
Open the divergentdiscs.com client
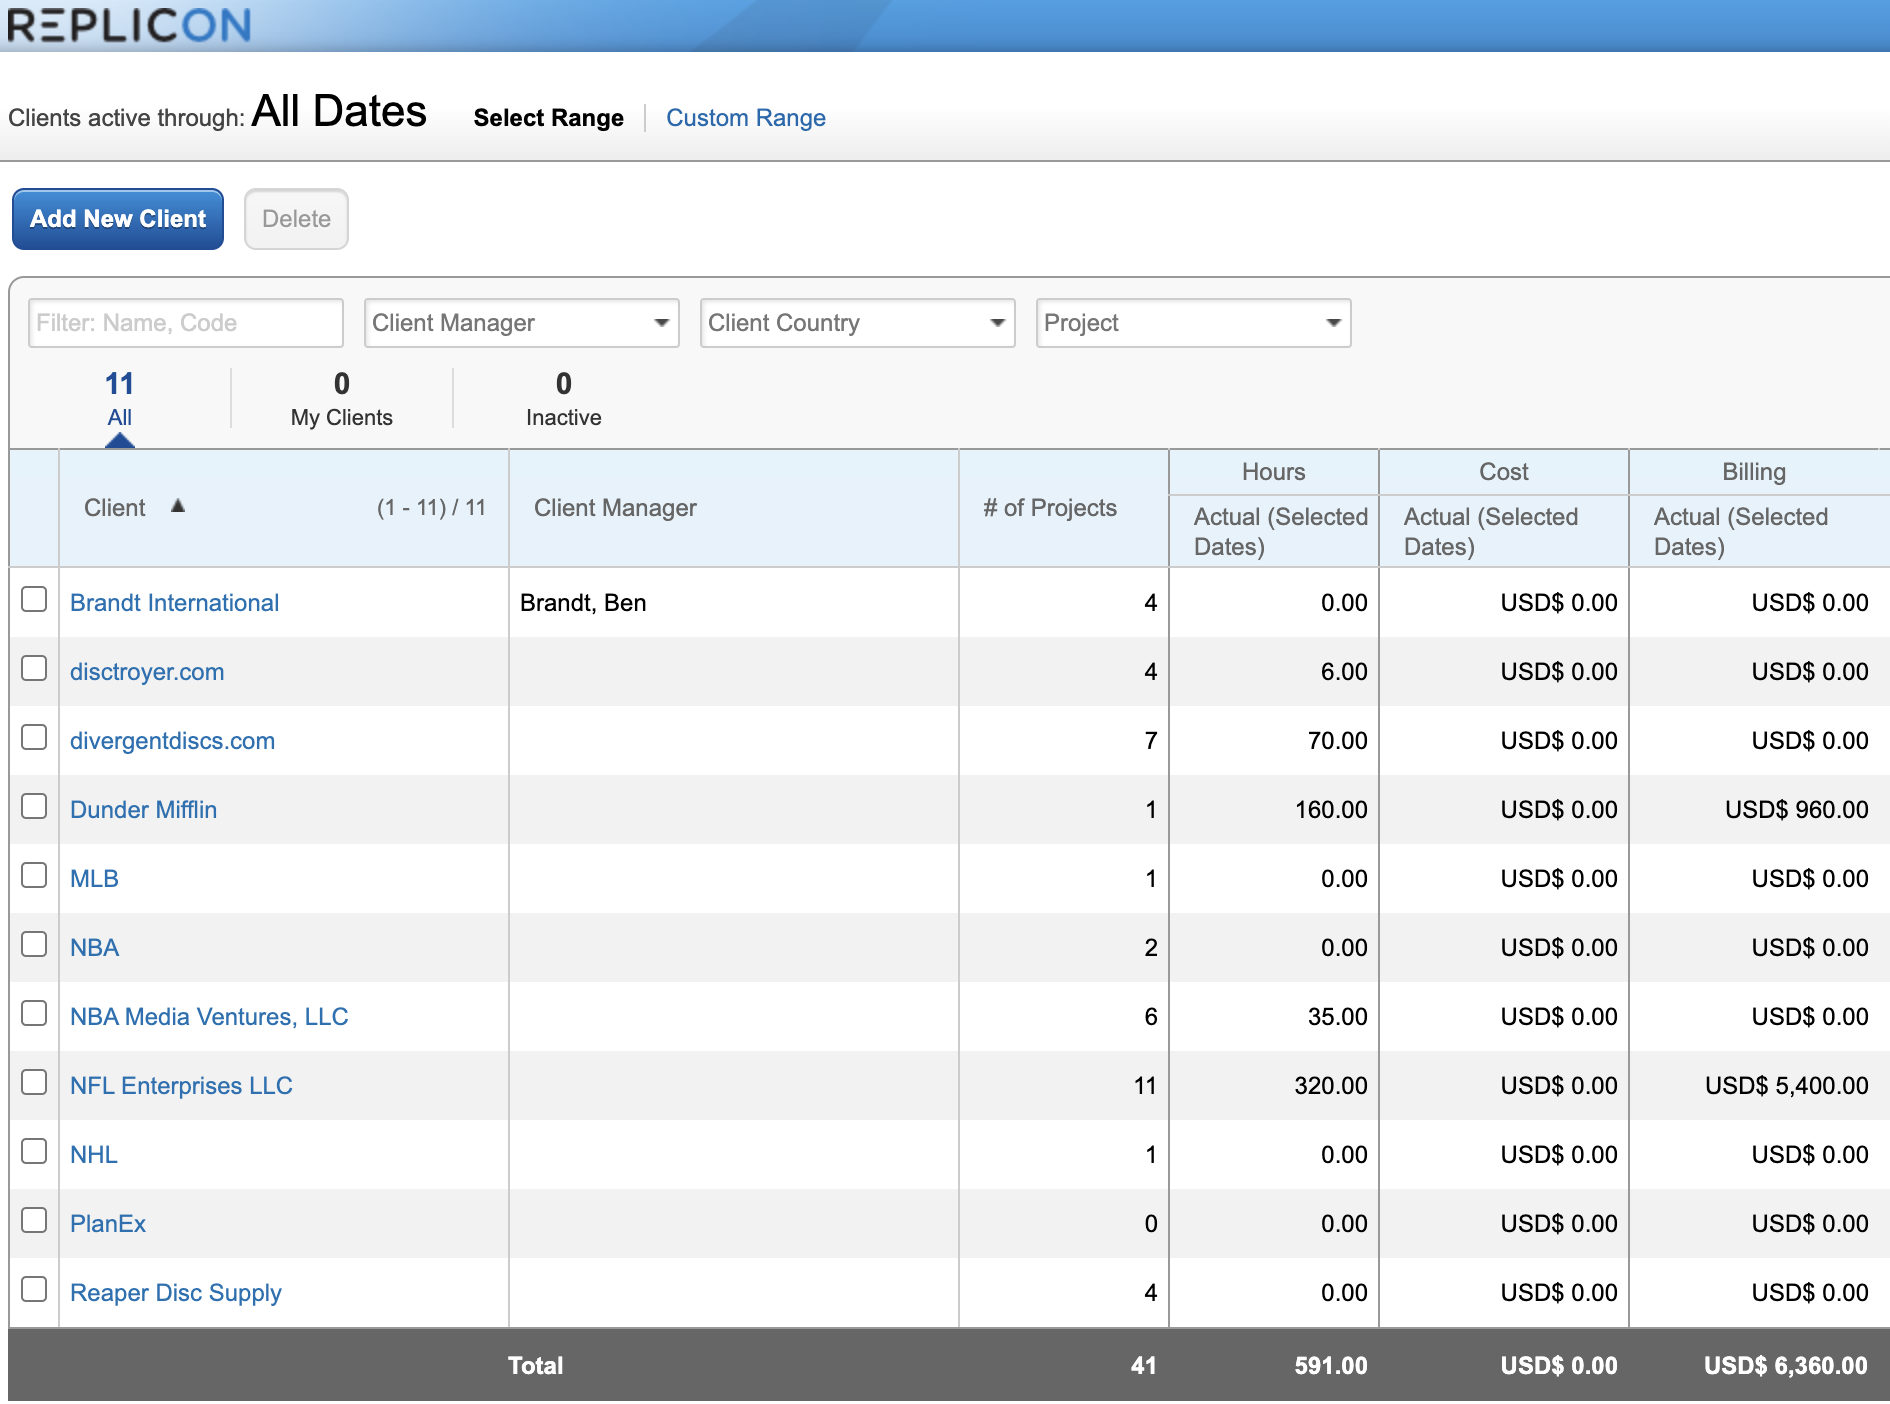tap(172, 741)
